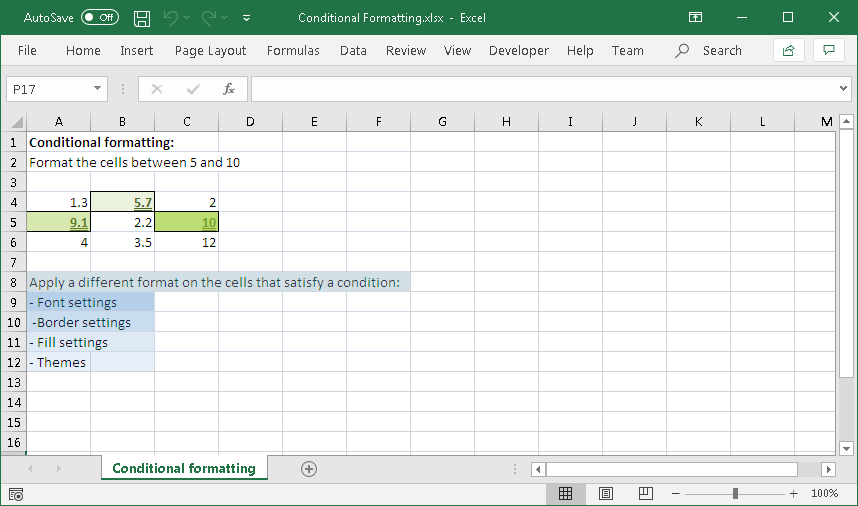Open Customize Quick Access Toolbar dropdown

[x=247, y=18]
